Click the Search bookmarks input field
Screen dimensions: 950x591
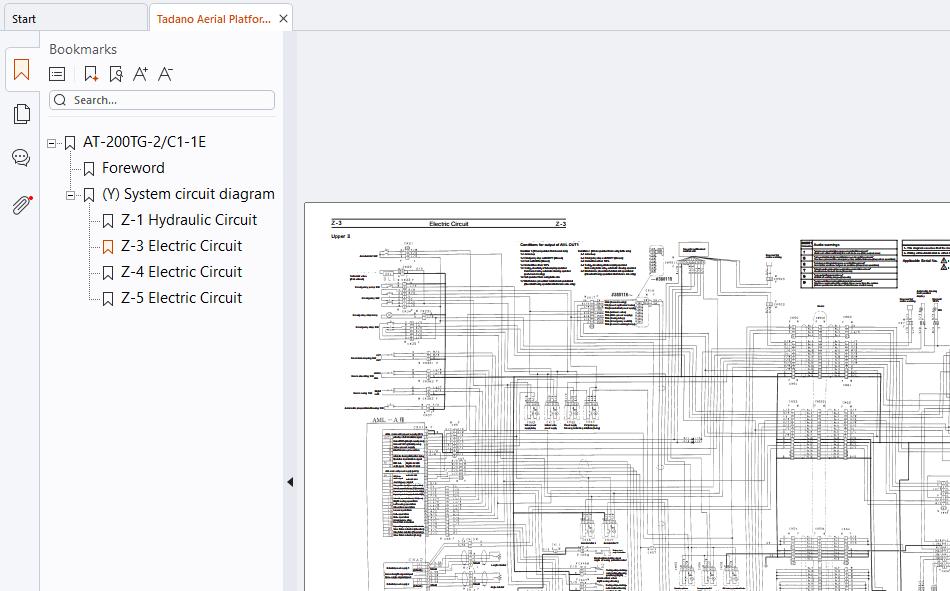[x=162, y=100]
